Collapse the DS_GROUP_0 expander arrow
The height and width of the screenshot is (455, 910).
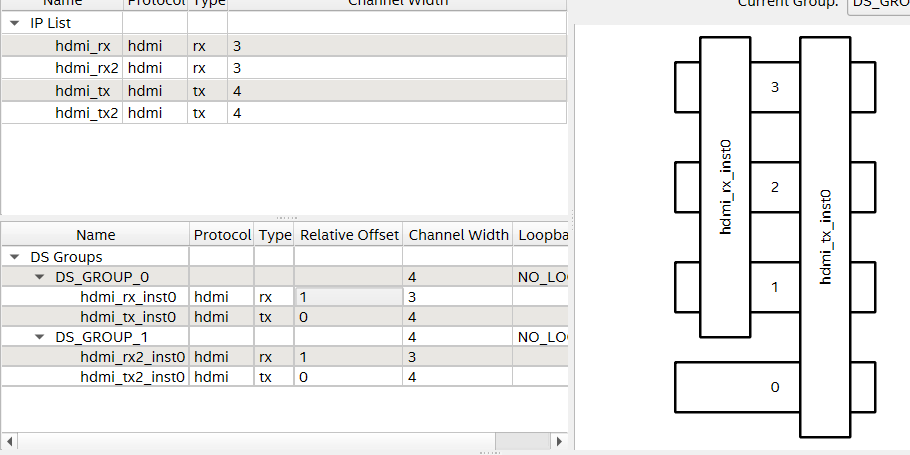tap(38, 277)
